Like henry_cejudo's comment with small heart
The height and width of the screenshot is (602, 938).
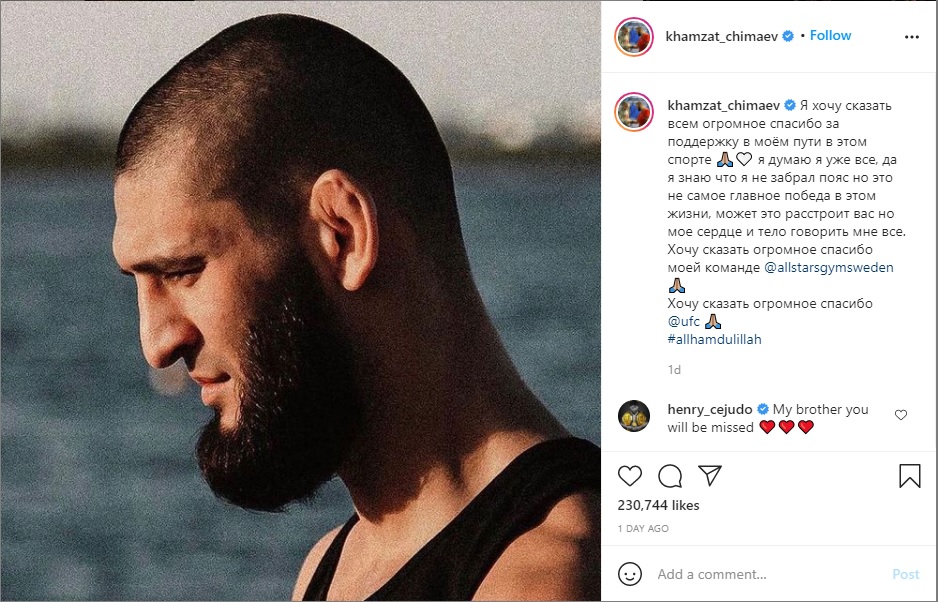[901, 415]
